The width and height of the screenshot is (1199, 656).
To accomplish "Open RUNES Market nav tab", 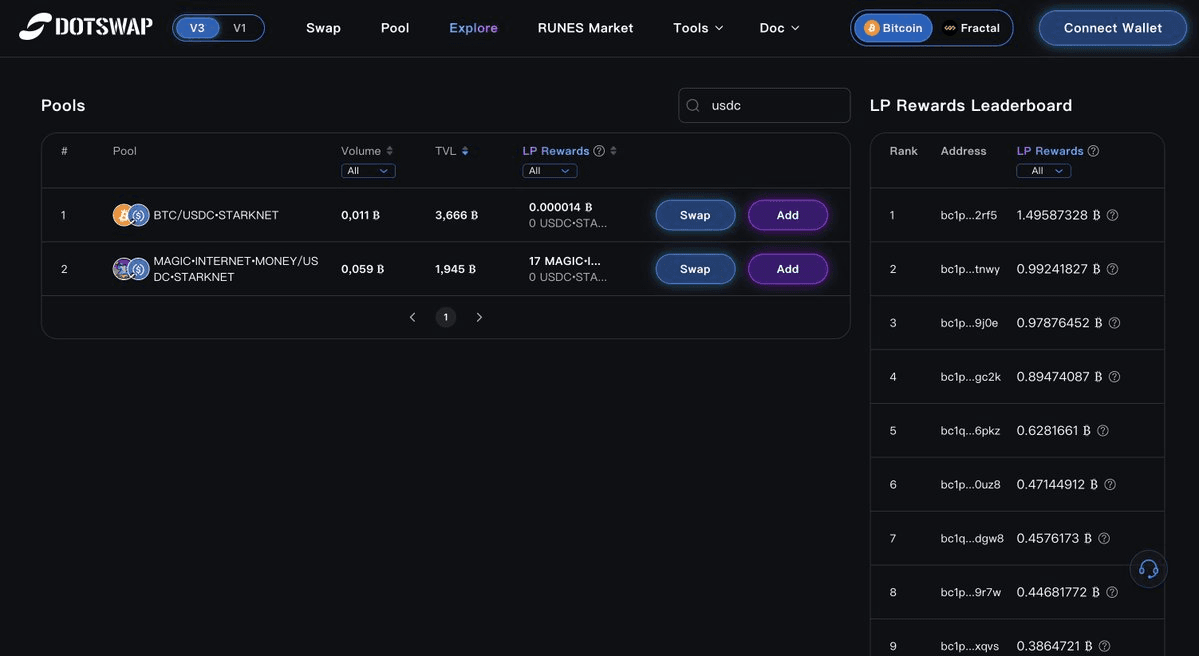I will [585, 28].
